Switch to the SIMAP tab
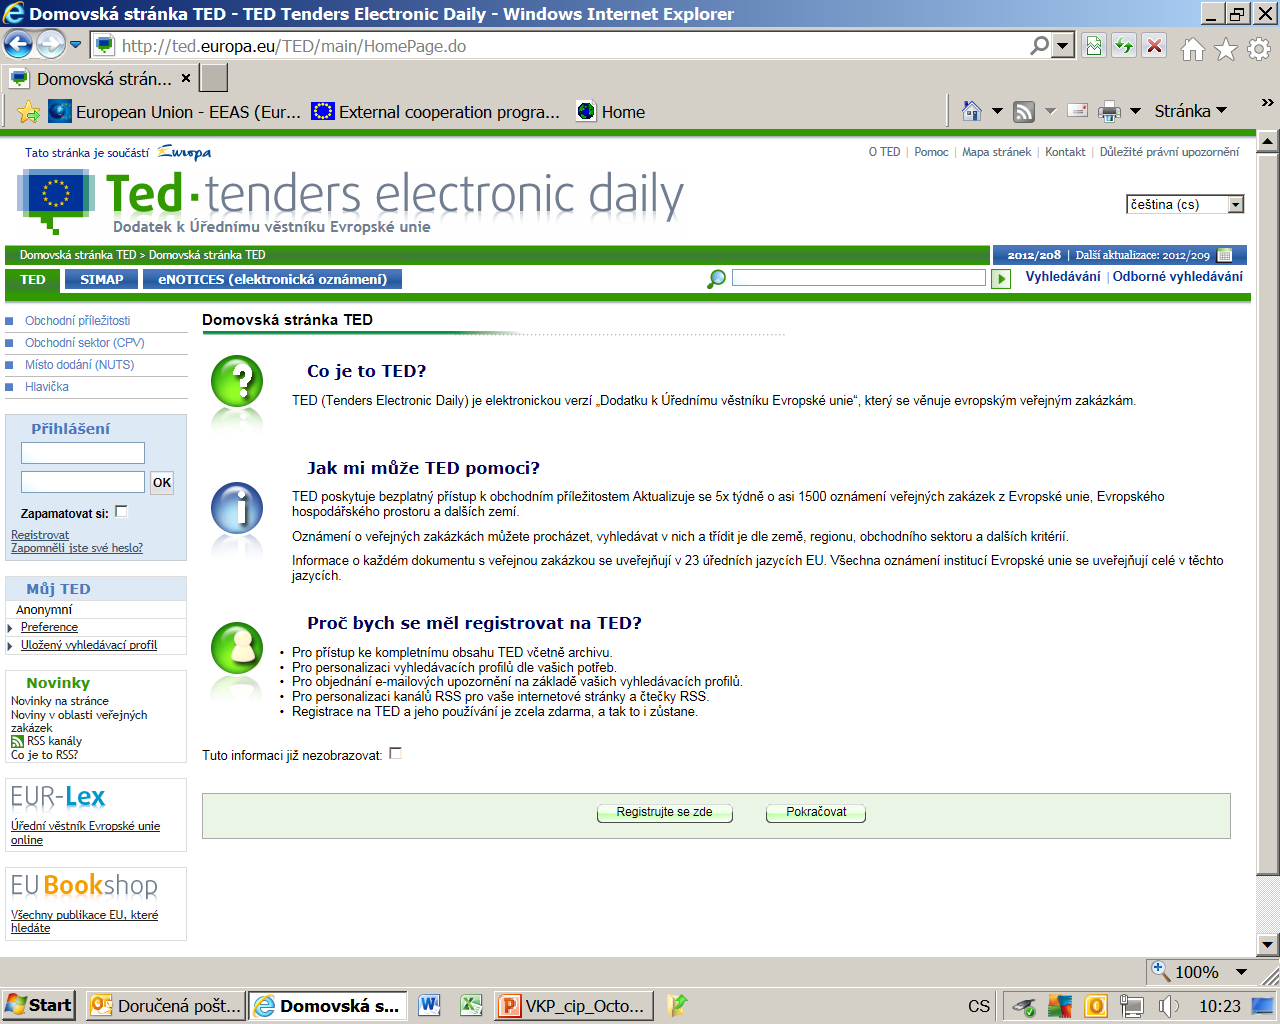1280x1024 pixels. 102,280
